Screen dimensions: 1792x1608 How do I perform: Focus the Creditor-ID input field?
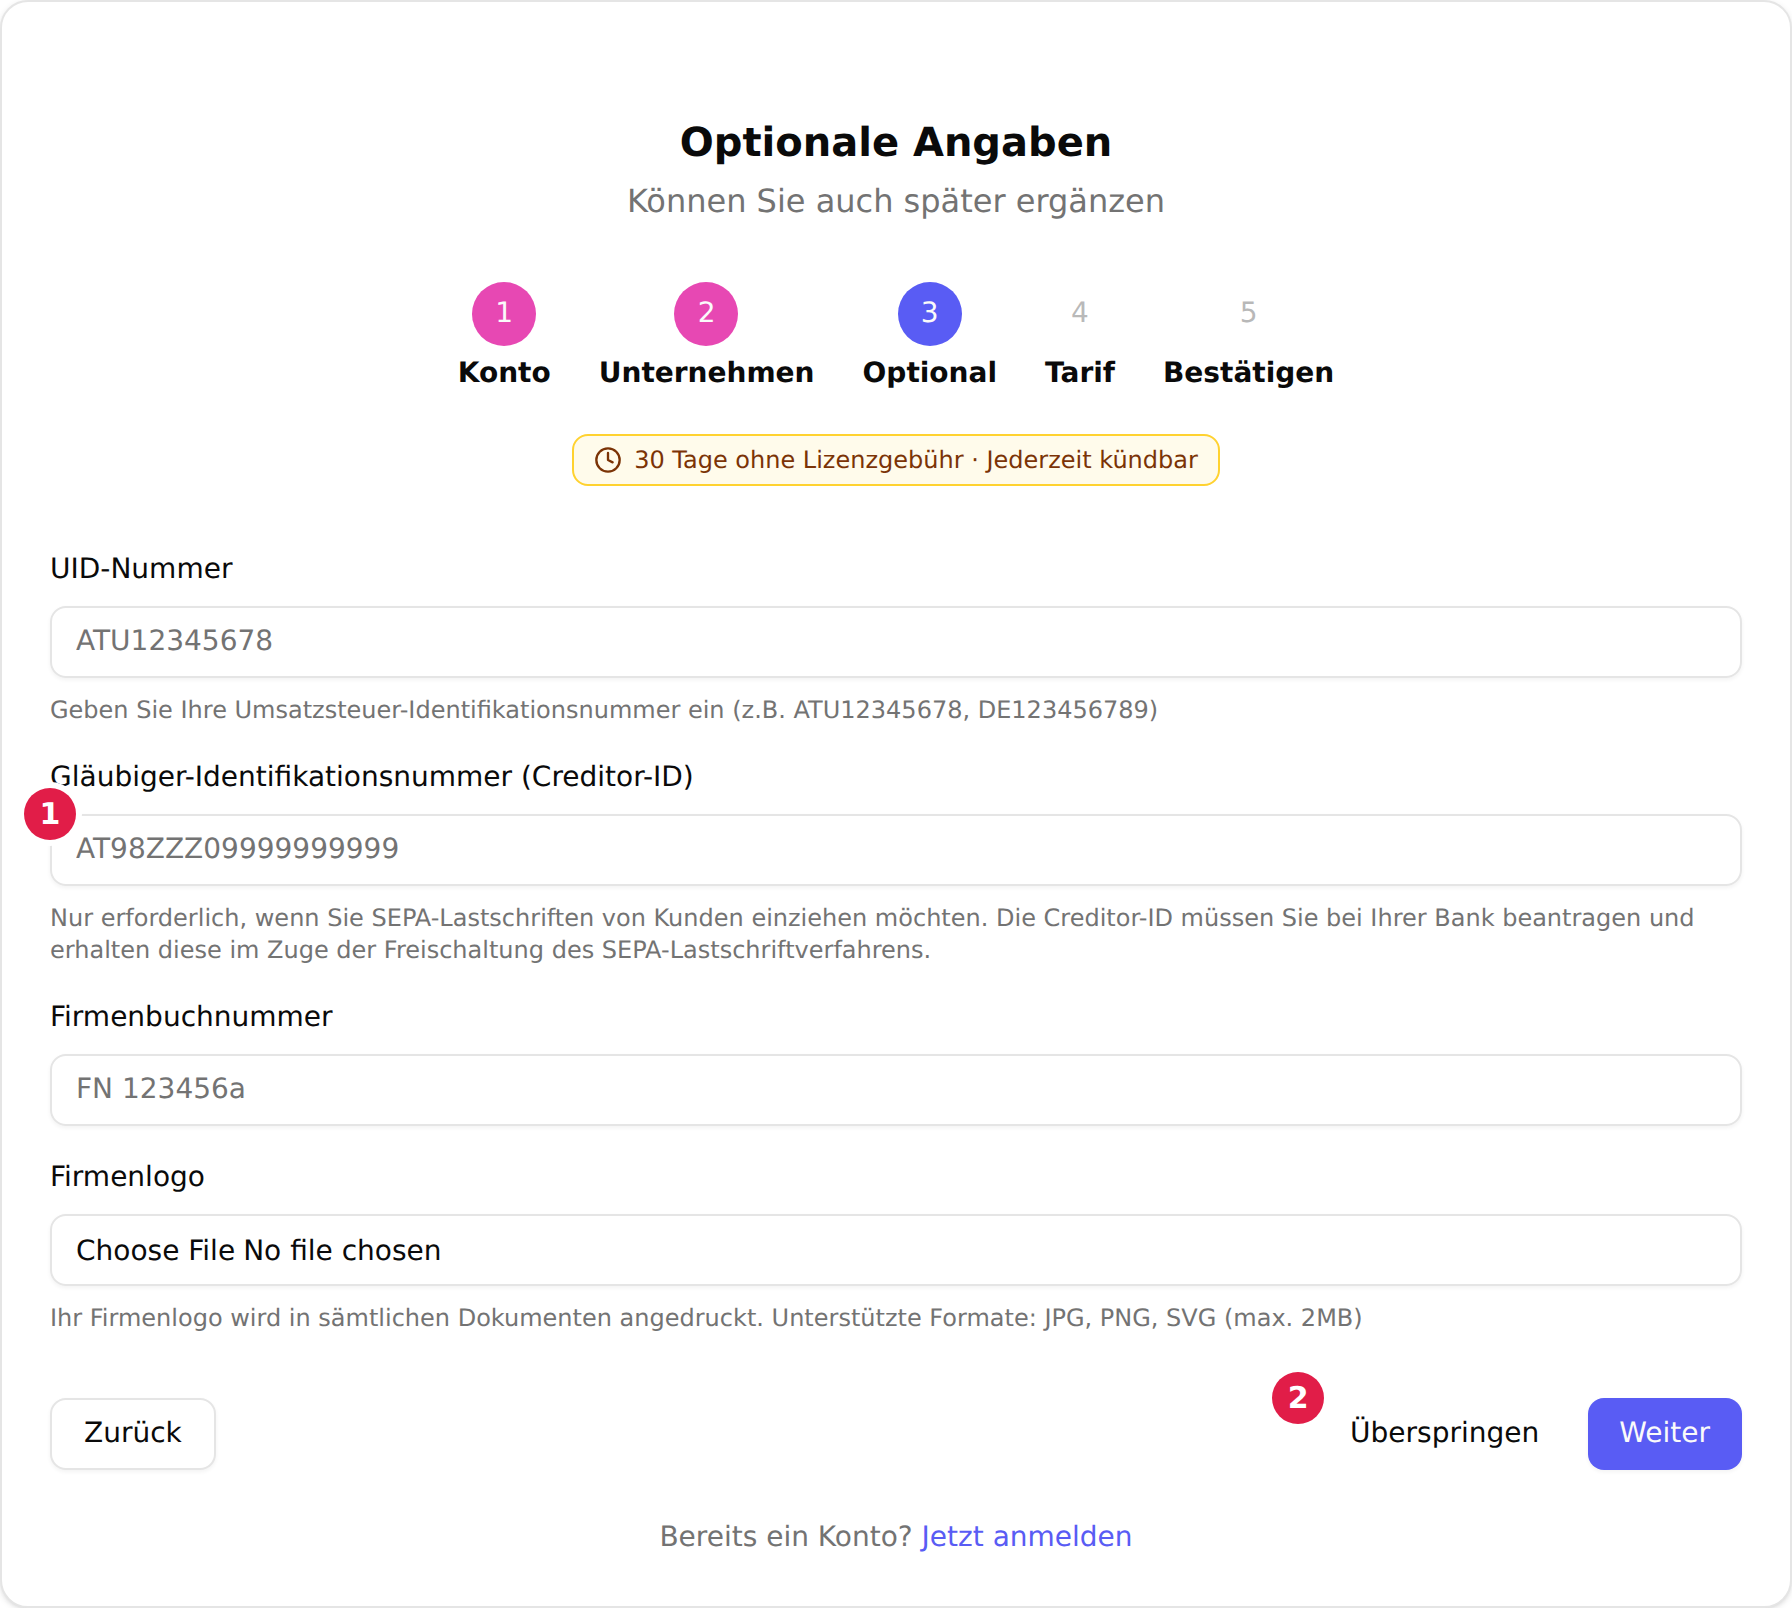[x=896, y=850]
